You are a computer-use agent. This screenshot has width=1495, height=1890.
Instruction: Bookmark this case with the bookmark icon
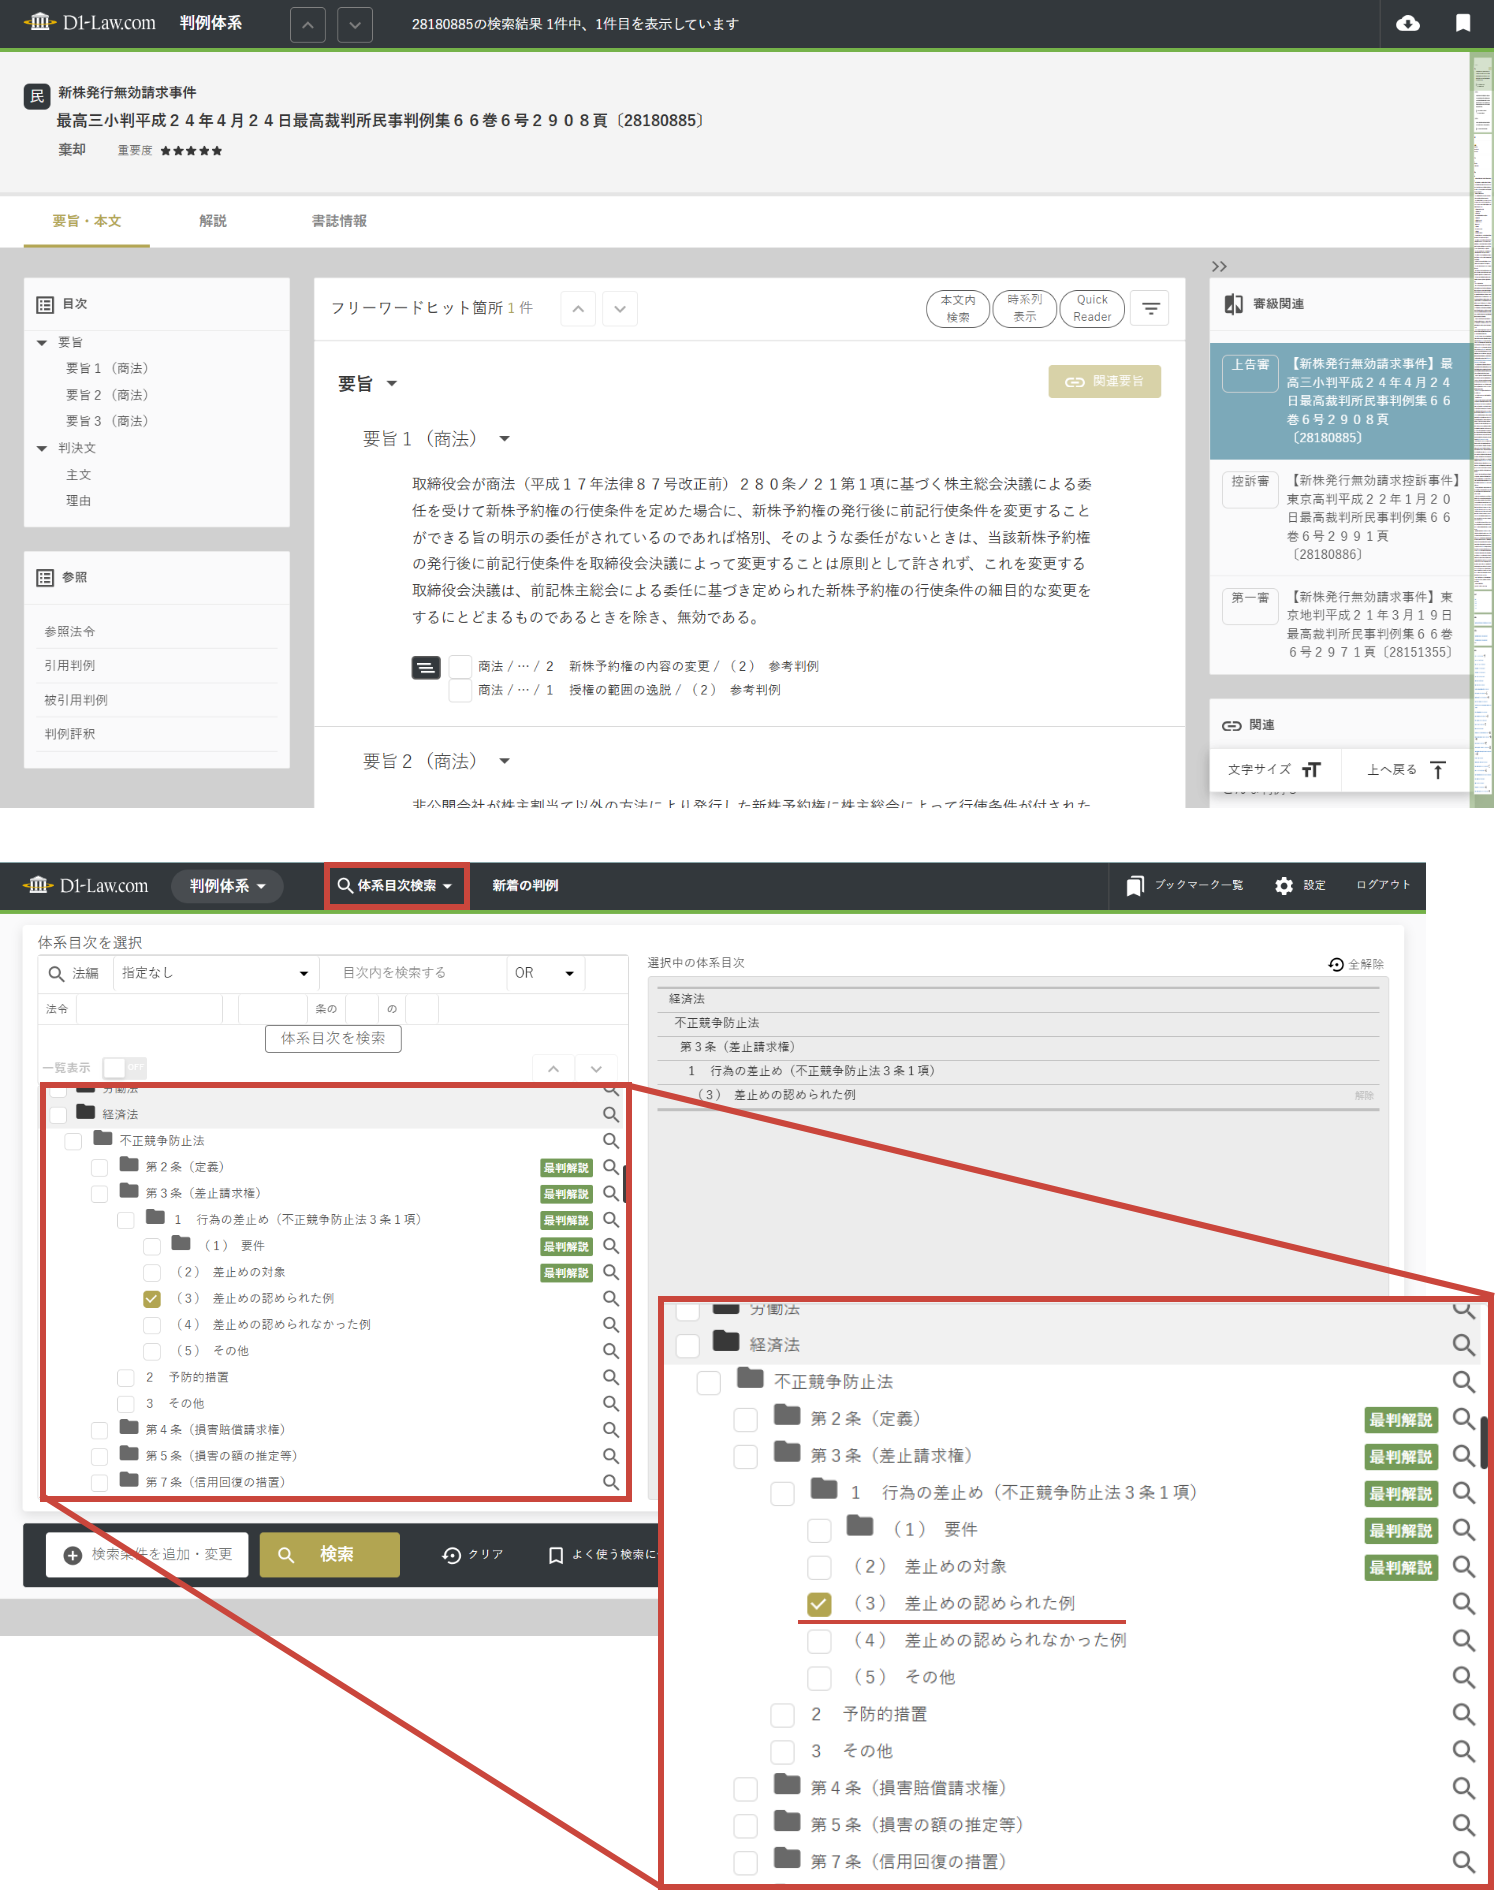[x=1463, y=23]
